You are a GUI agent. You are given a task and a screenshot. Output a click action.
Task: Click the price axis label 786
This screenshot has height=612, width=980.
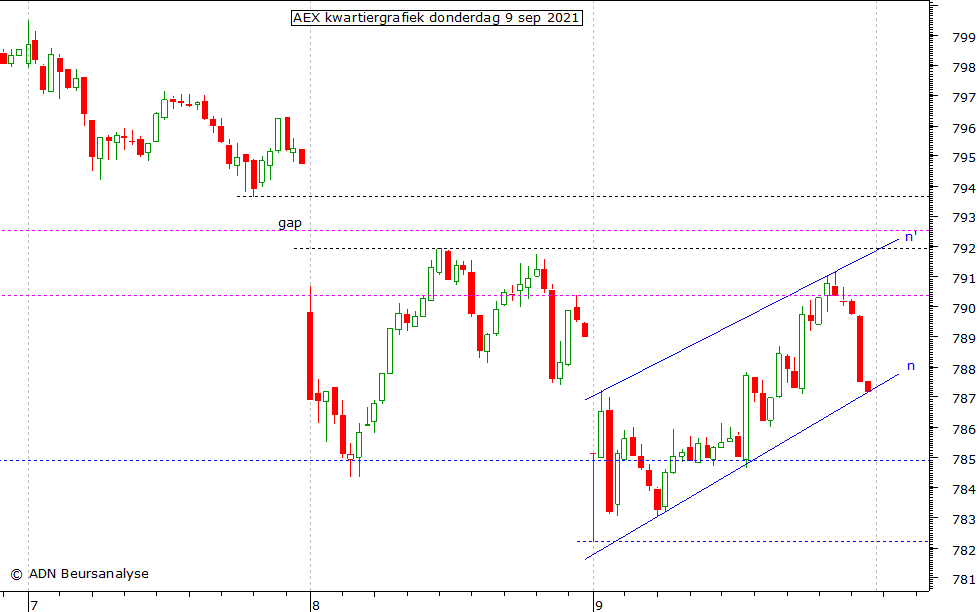click(x=963, y=429)
